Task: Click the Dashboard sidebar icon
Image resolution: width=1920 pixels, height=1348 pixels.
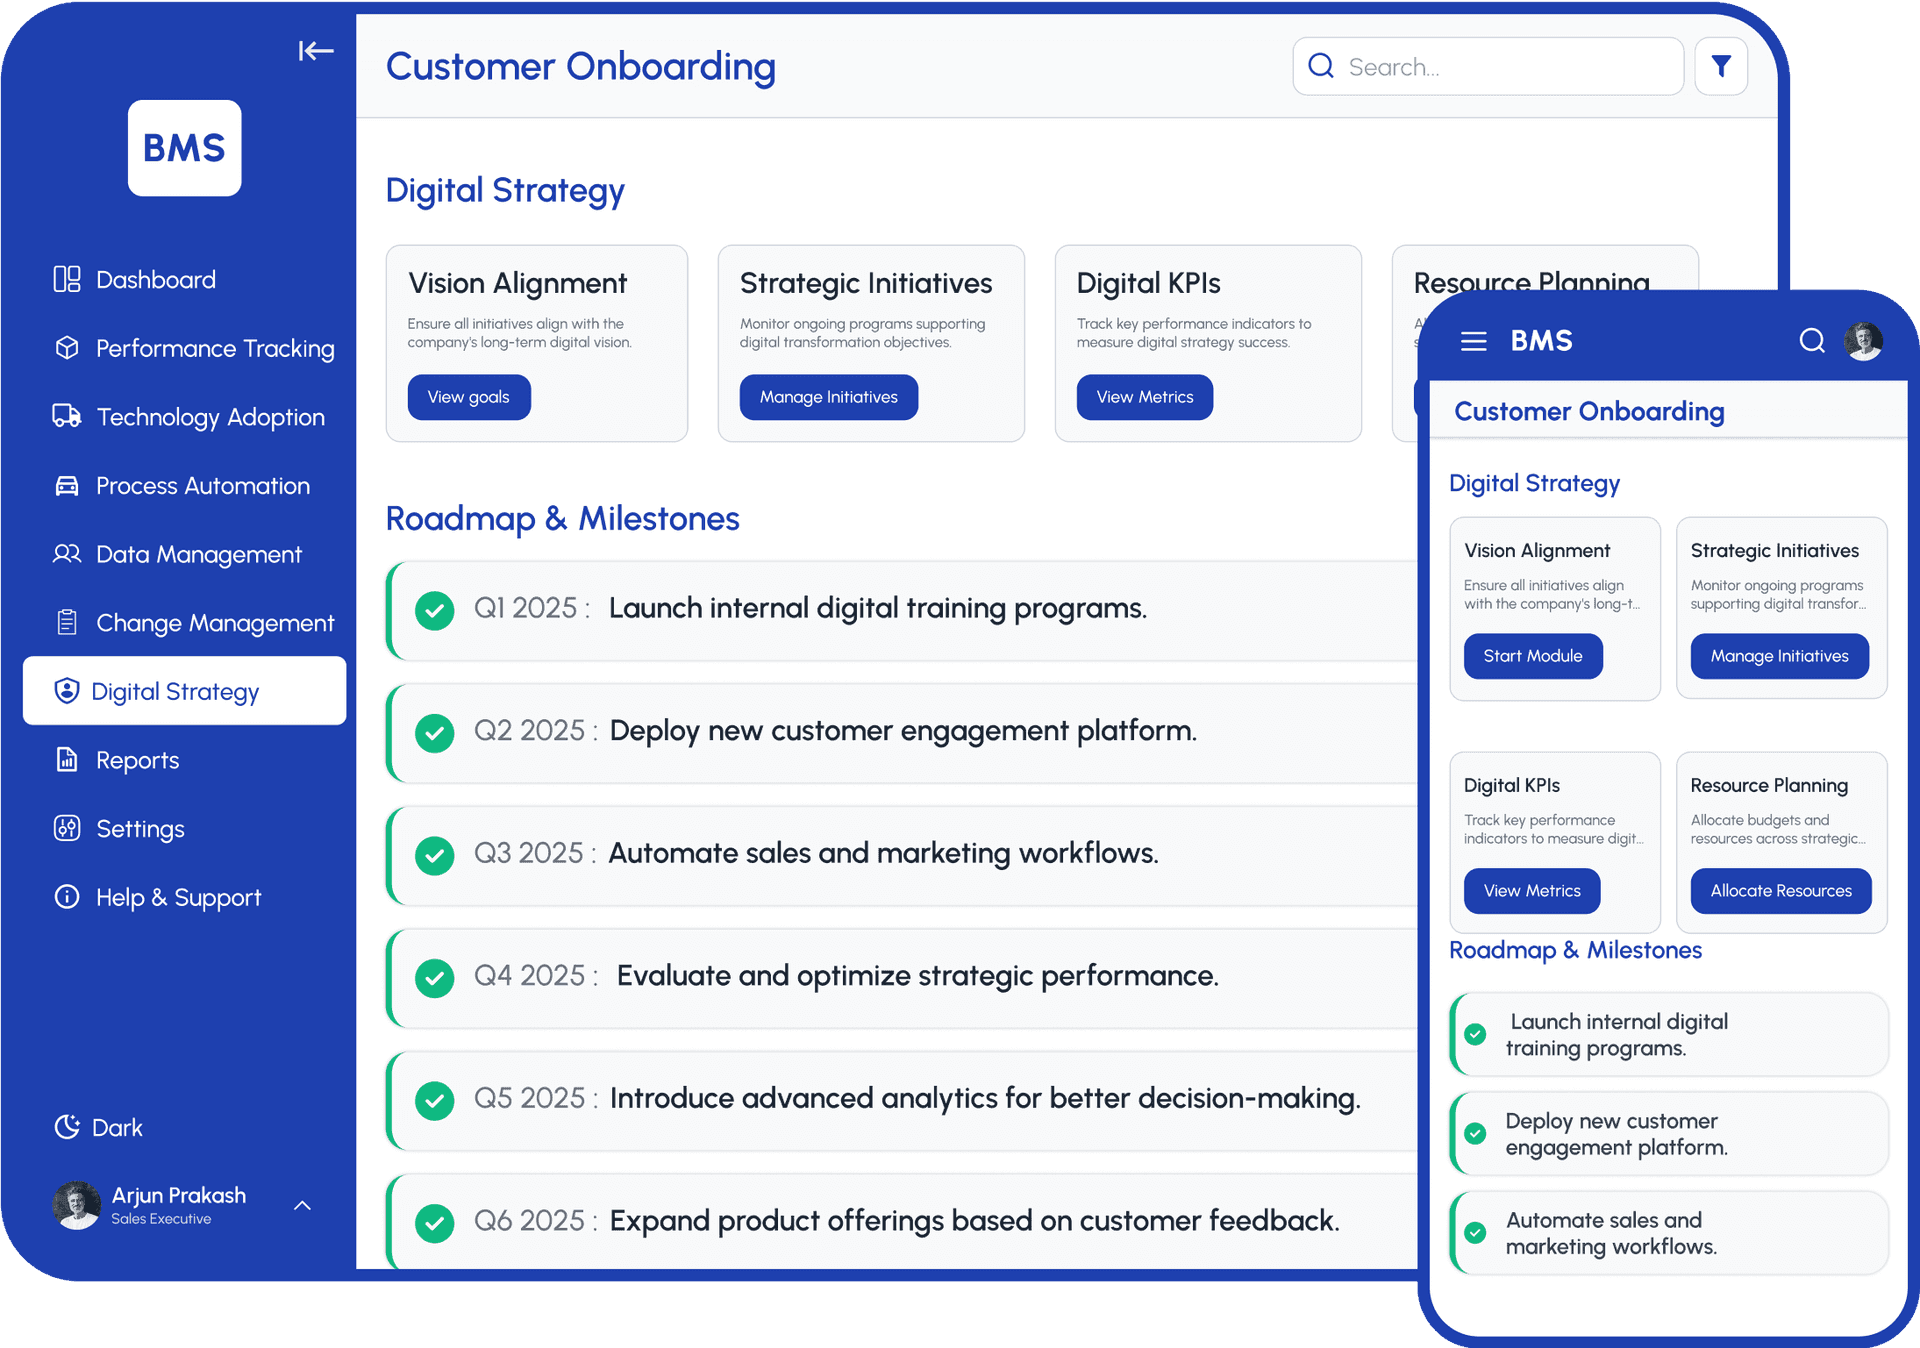Action: 67,279
